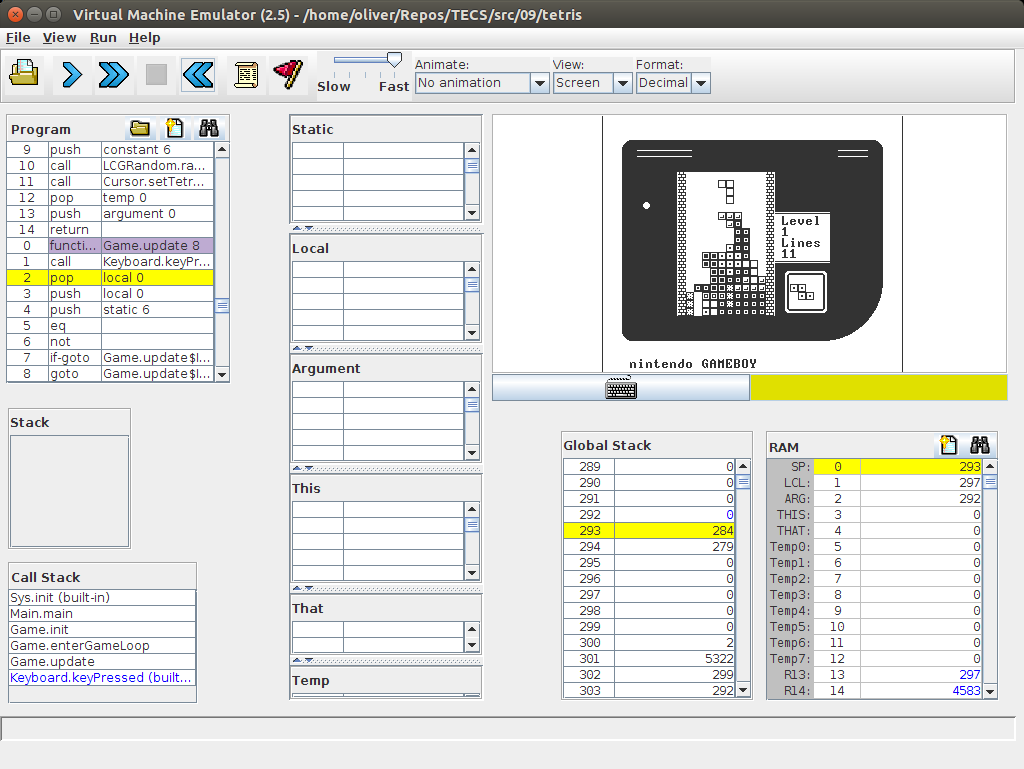
Task: Click RAM SP value 293
Action: pos(921,467)
